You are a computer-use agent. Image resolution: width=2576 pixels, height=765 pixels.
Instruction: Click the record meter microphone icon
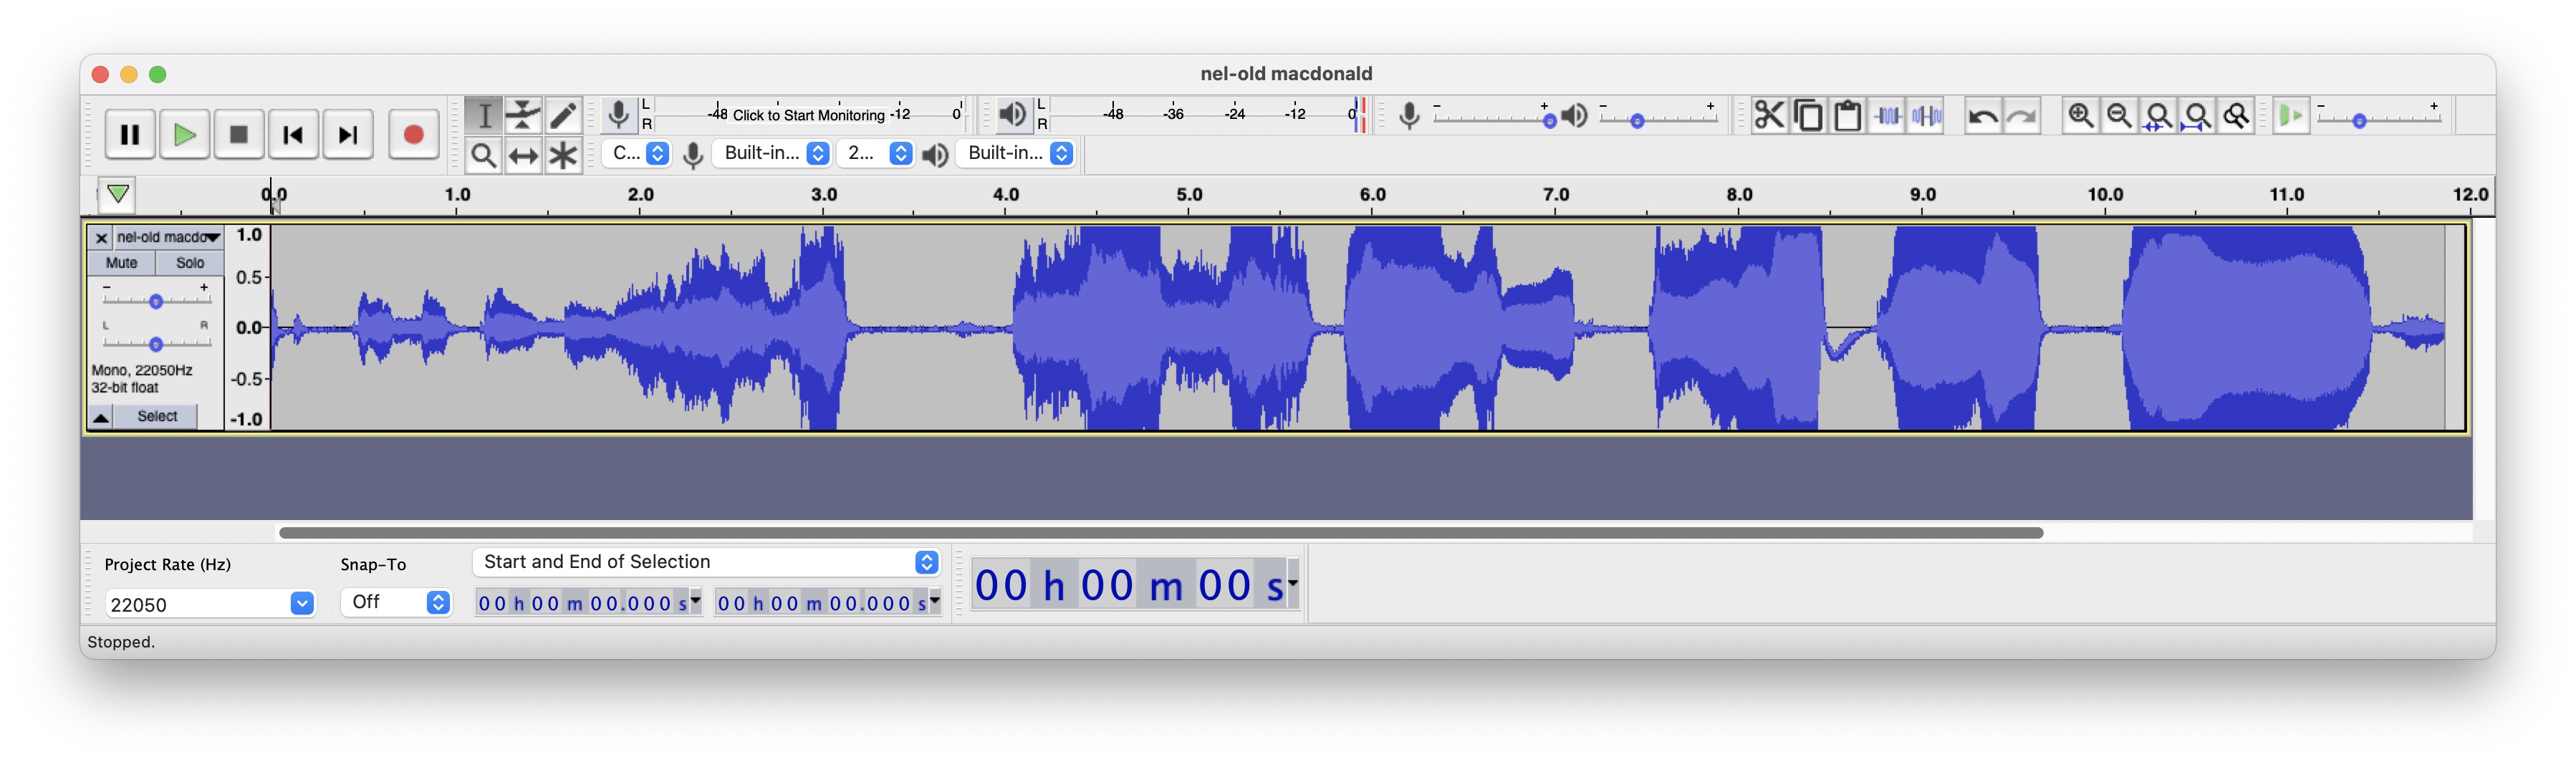[619, 115]
